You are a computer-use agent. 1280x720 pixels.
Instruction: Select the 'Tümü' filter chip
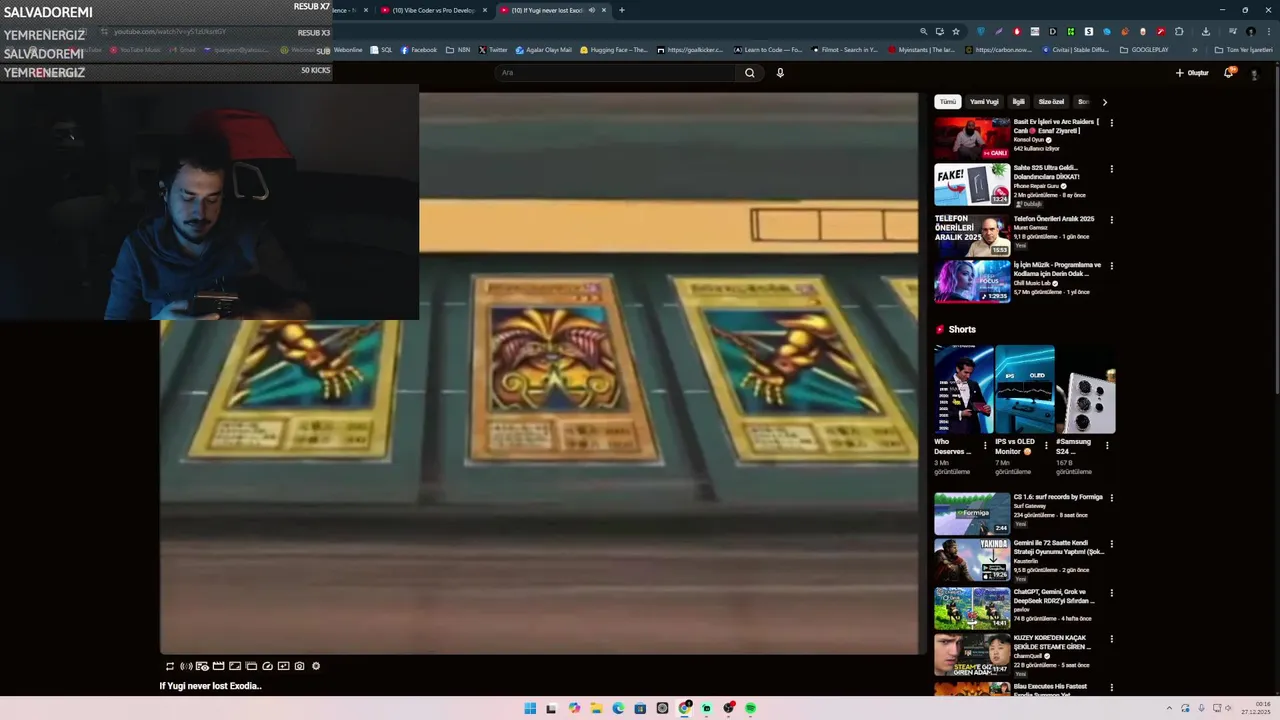pyautogui.click(x=948, y=102)
